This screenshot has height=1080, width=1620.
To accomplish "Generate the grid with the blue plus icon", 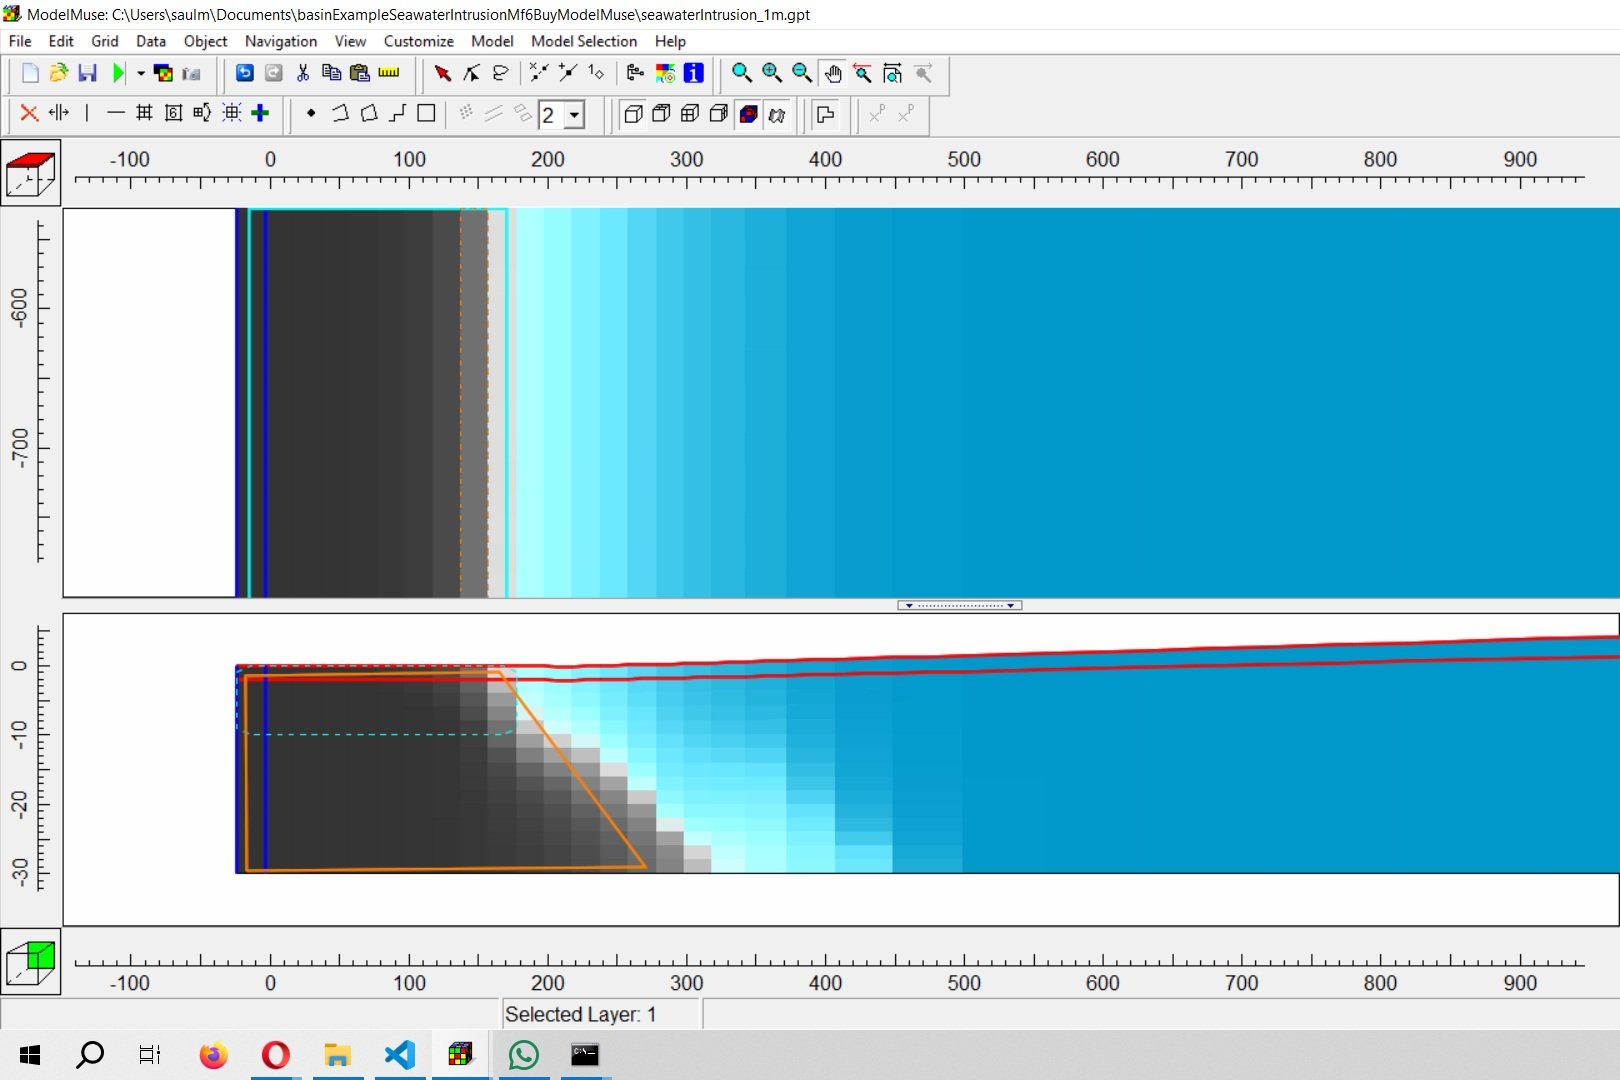I will click(x=261, y=114).
